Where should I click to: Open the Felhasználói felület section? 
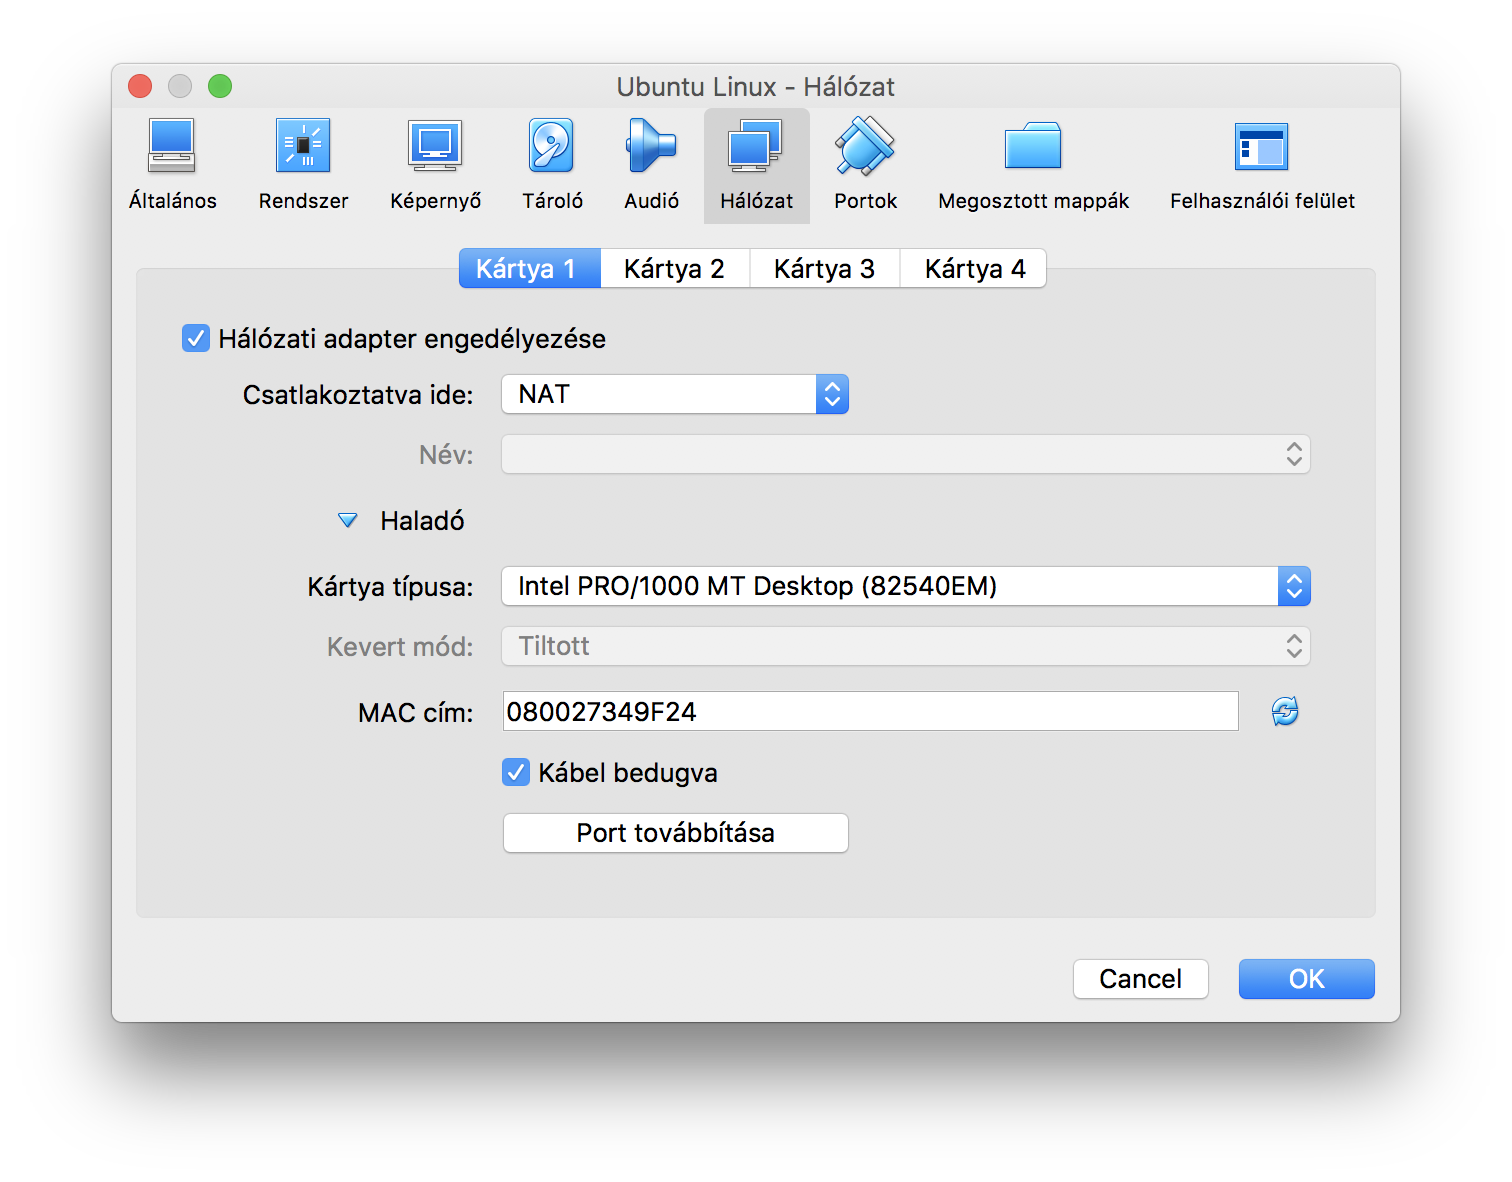coord(1262,166)
